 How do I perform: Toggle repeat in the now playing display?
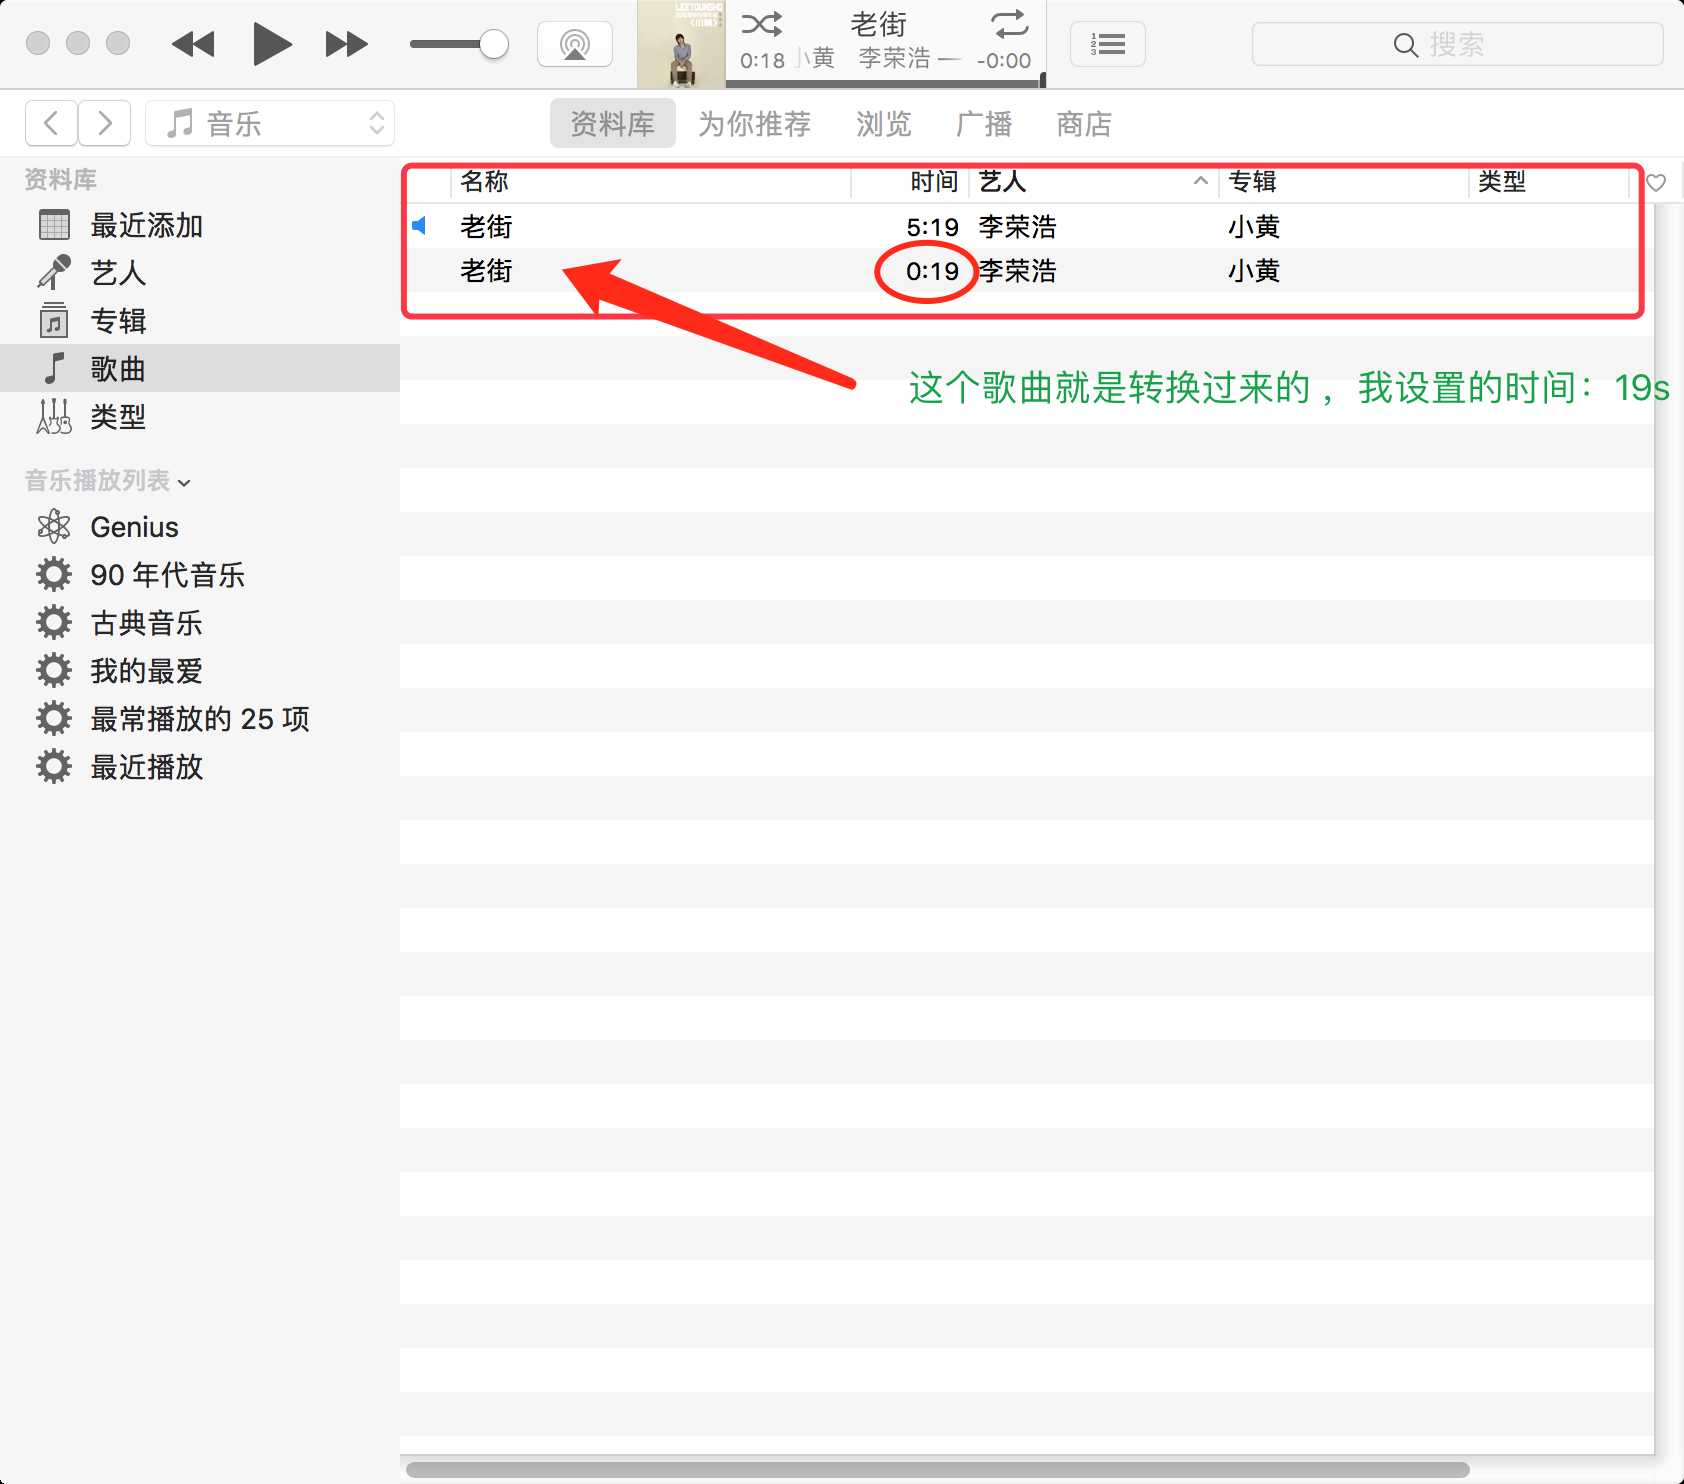[1009, 24]
